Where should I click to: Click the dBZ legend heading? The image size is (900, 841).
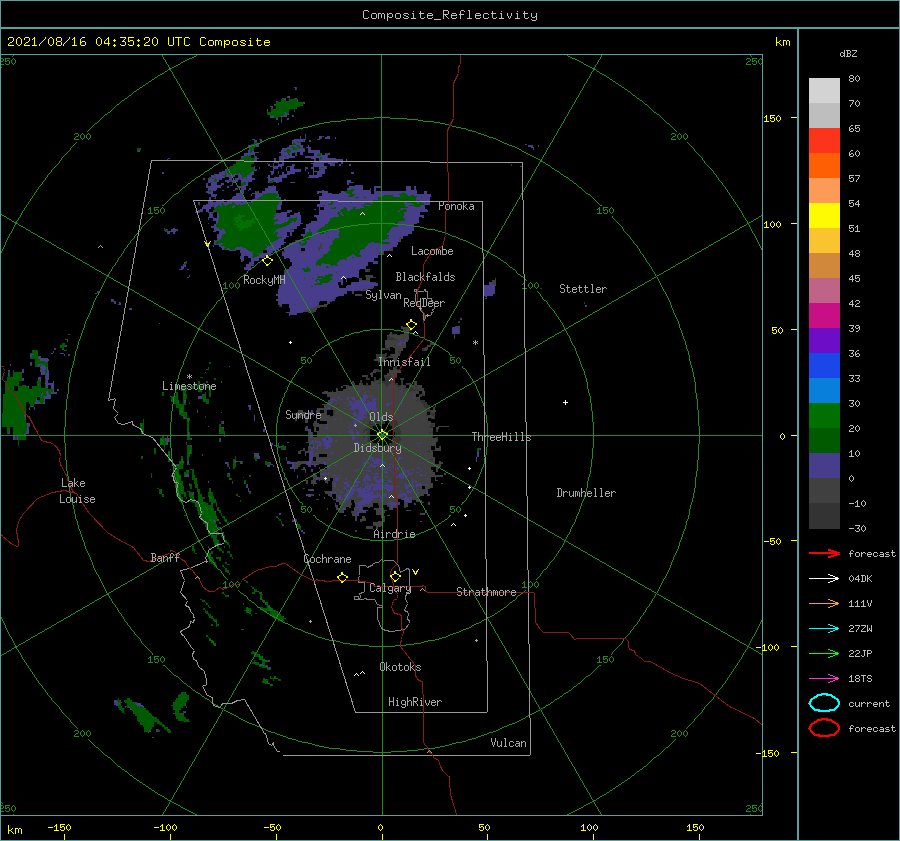tap(848, 53)
